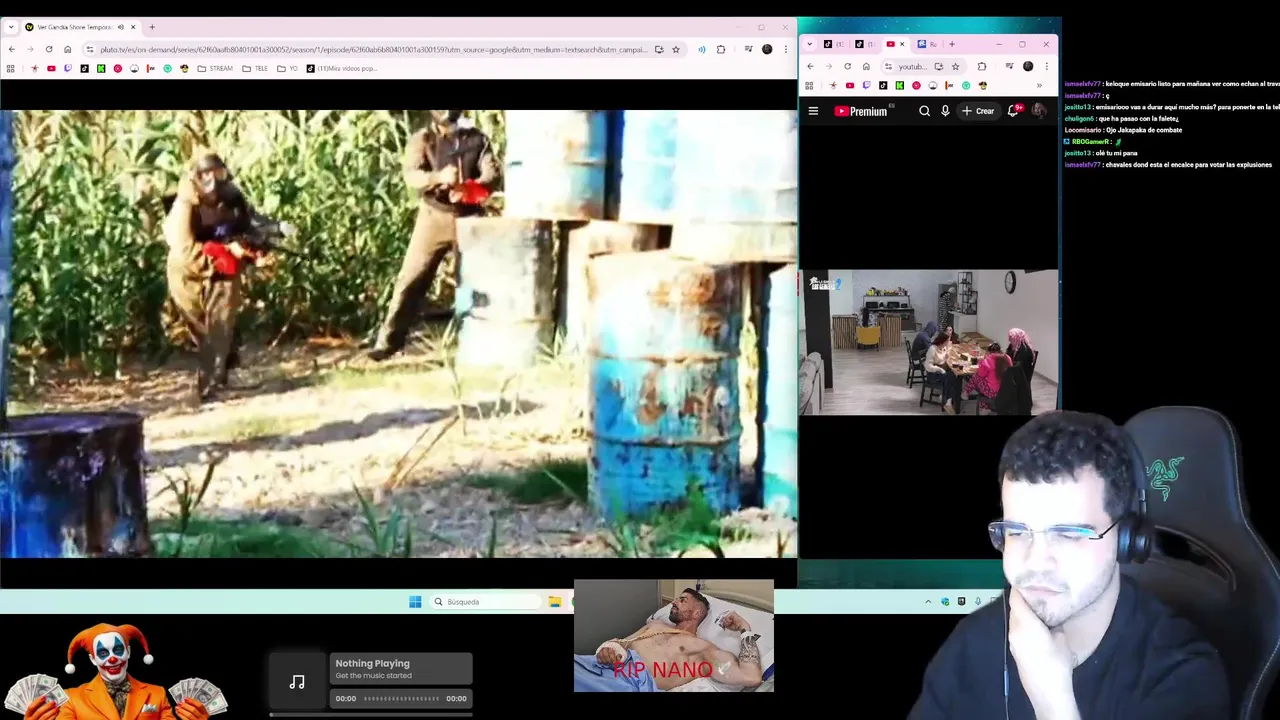Open Kick bookmark in YouTube window
This screenshot has height=720, width=1280.
coord(899,85)
